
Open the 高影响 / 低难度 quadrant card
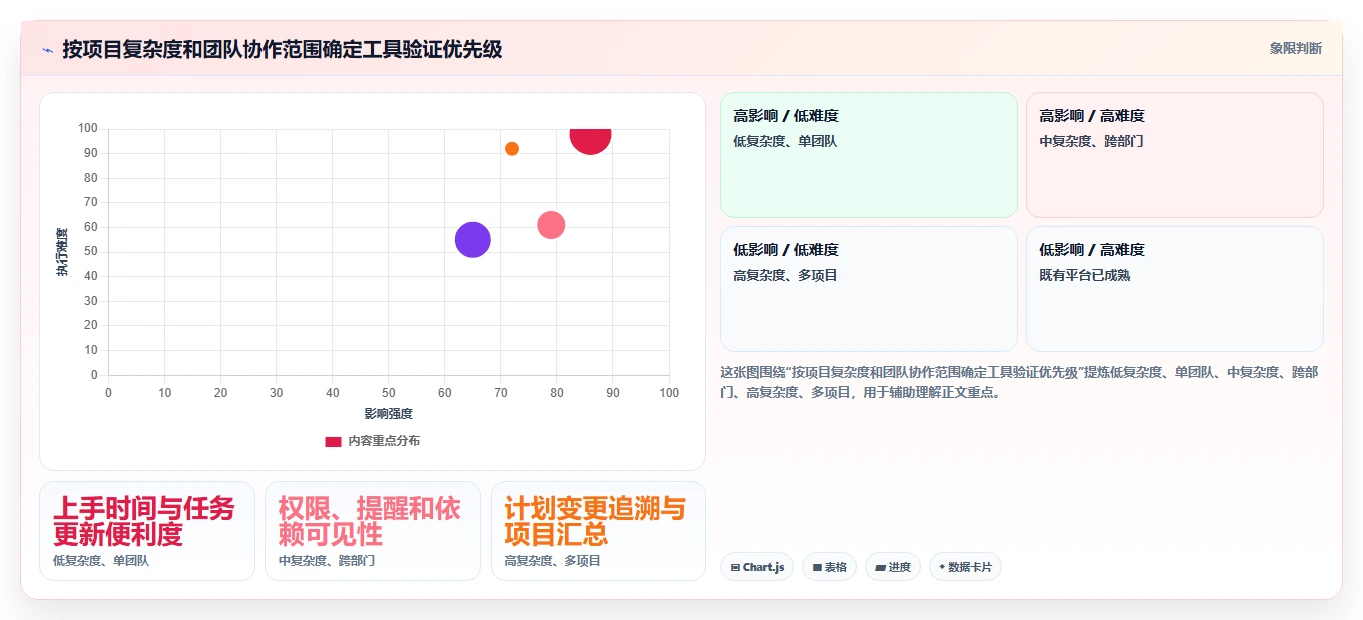tap(869, 155)
